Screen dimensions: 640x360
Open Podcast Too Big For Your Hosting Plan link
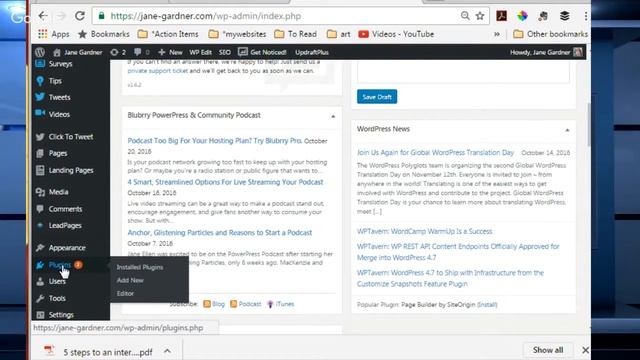215,140
